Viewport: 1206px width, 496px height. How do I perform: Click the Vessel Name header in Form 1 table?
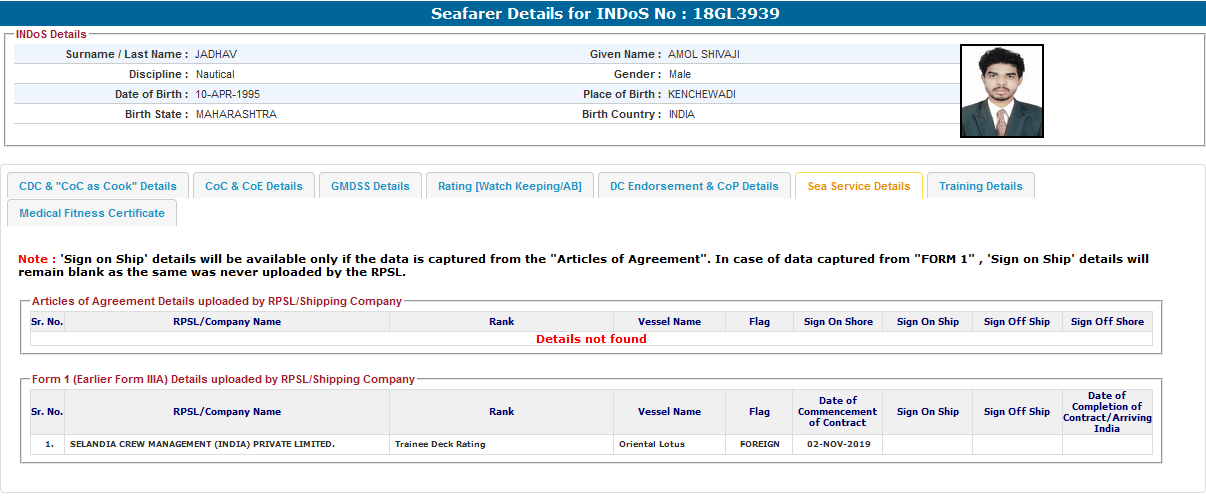click(669, 411)
